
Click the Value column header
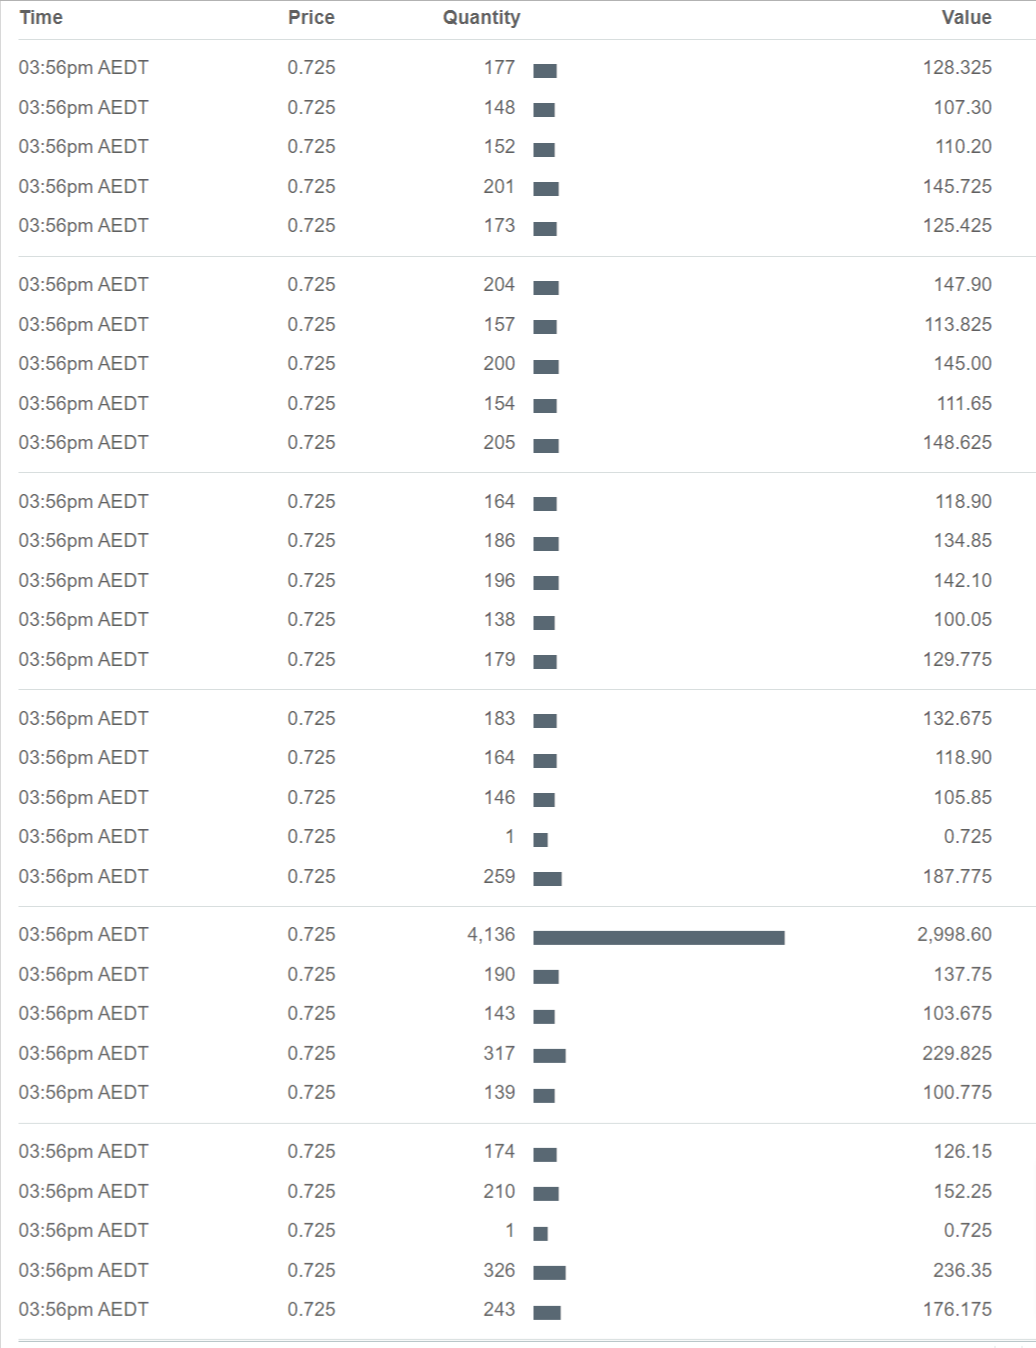[966, 18]
